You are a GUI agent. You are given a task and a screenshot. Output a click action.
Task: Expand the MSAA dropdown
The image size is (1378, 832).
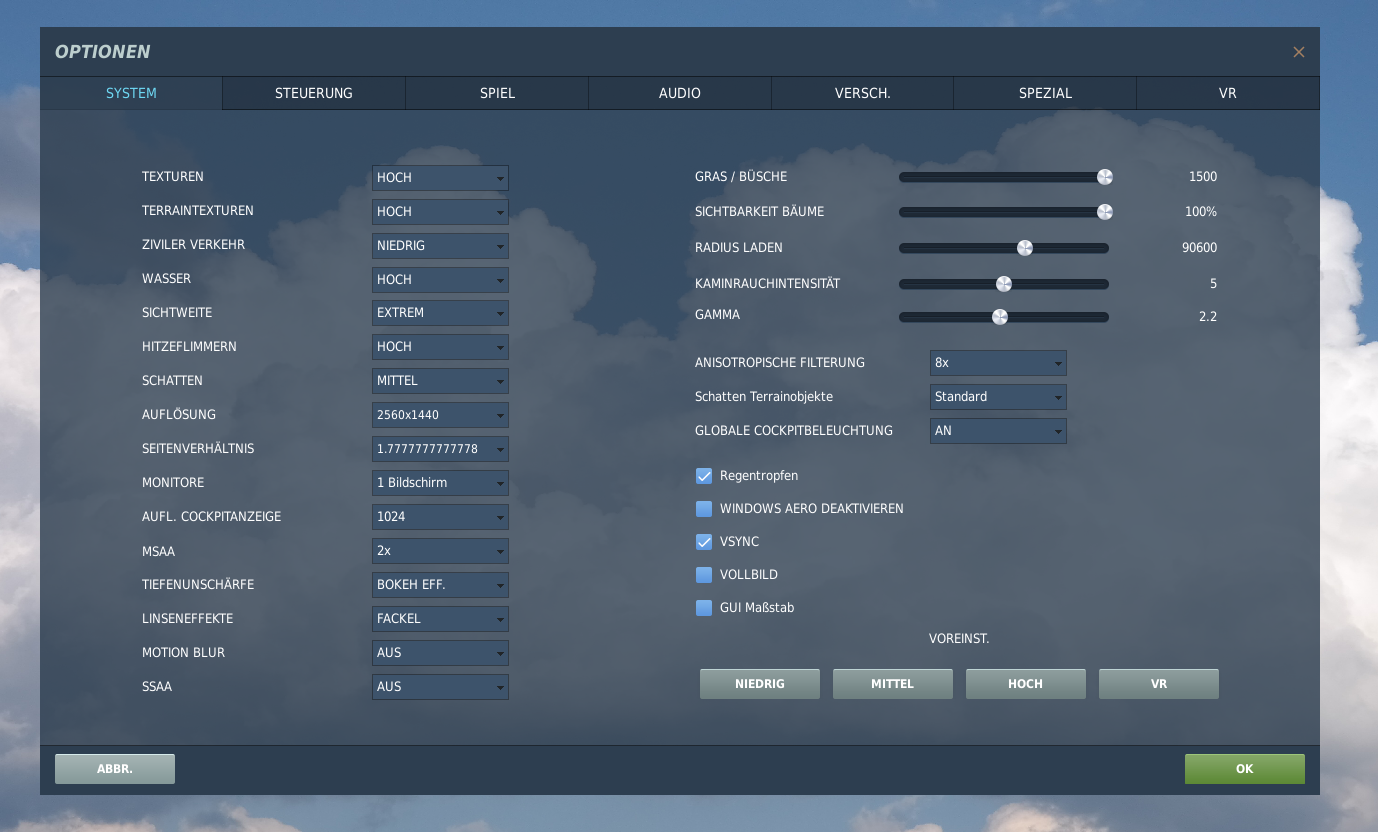[x=440, y=551]
